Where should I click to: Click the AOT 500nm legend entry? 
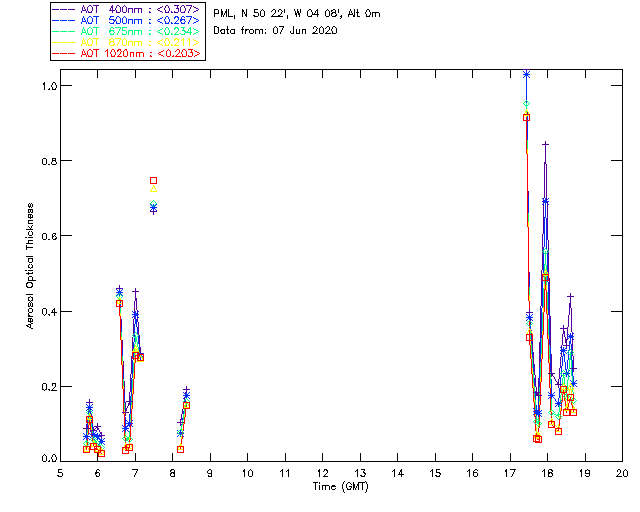pos(127,20)
